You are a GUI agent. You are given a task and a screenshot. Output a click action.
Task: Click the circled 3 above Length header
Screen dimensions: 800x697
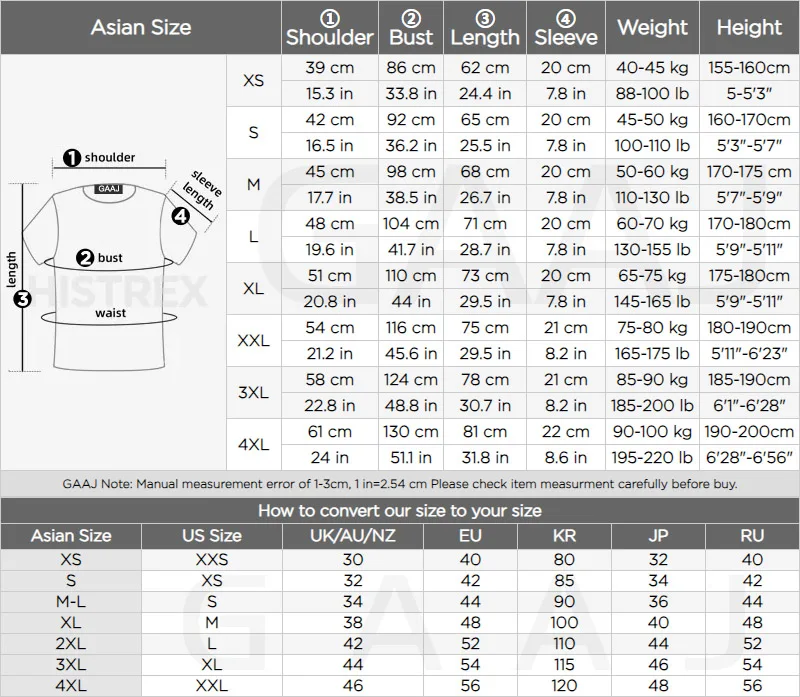pos(485,18)
